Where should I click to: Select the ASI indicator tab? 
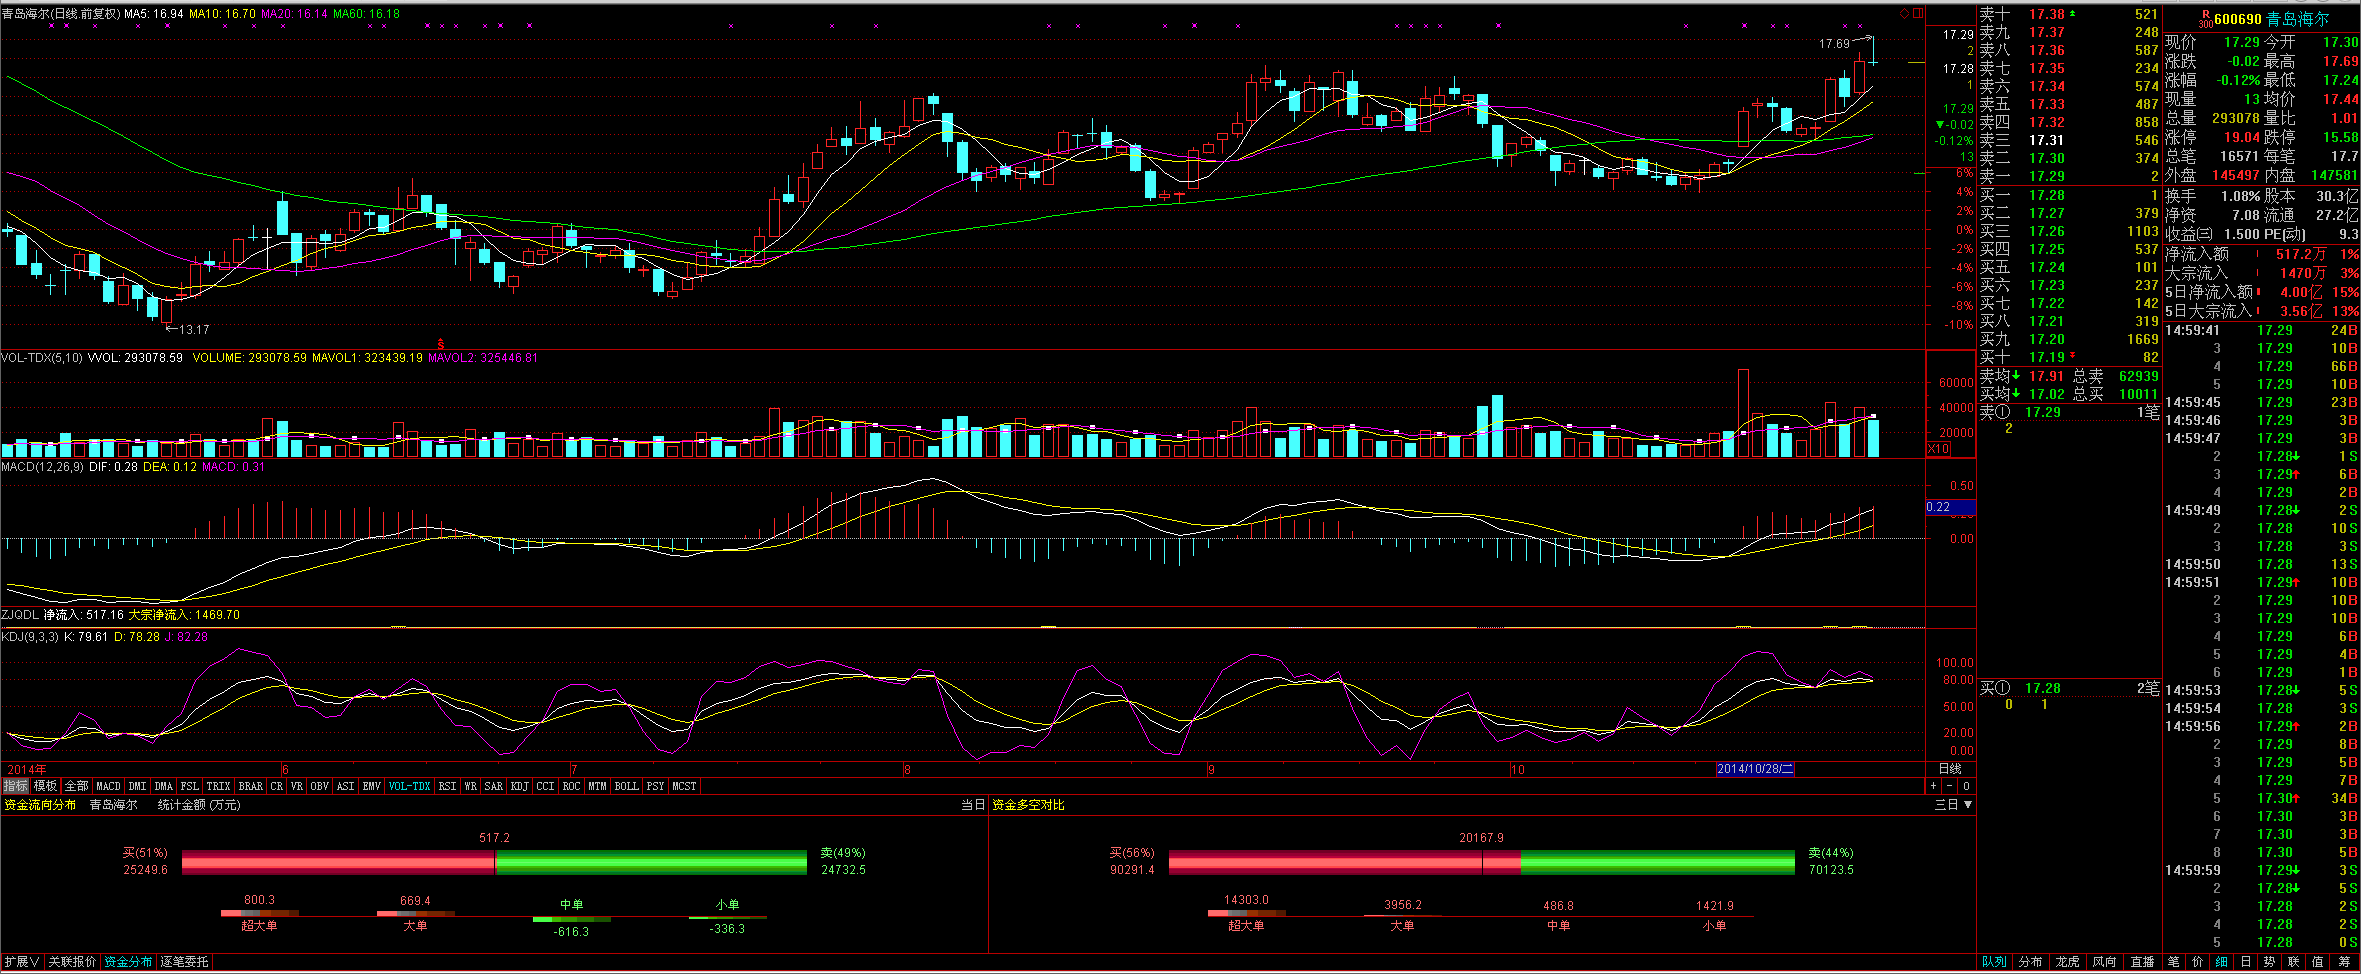click(346, 786)
